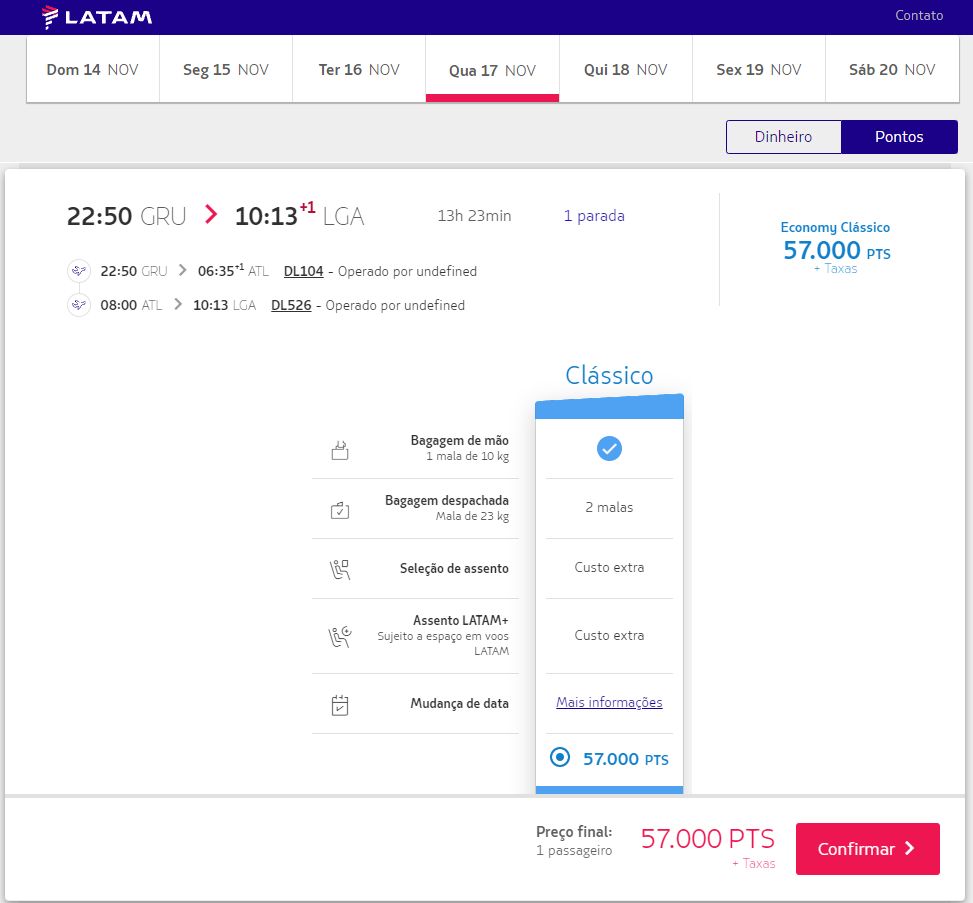
Task: Click the LATAM logo
Action: pos(97,17)
